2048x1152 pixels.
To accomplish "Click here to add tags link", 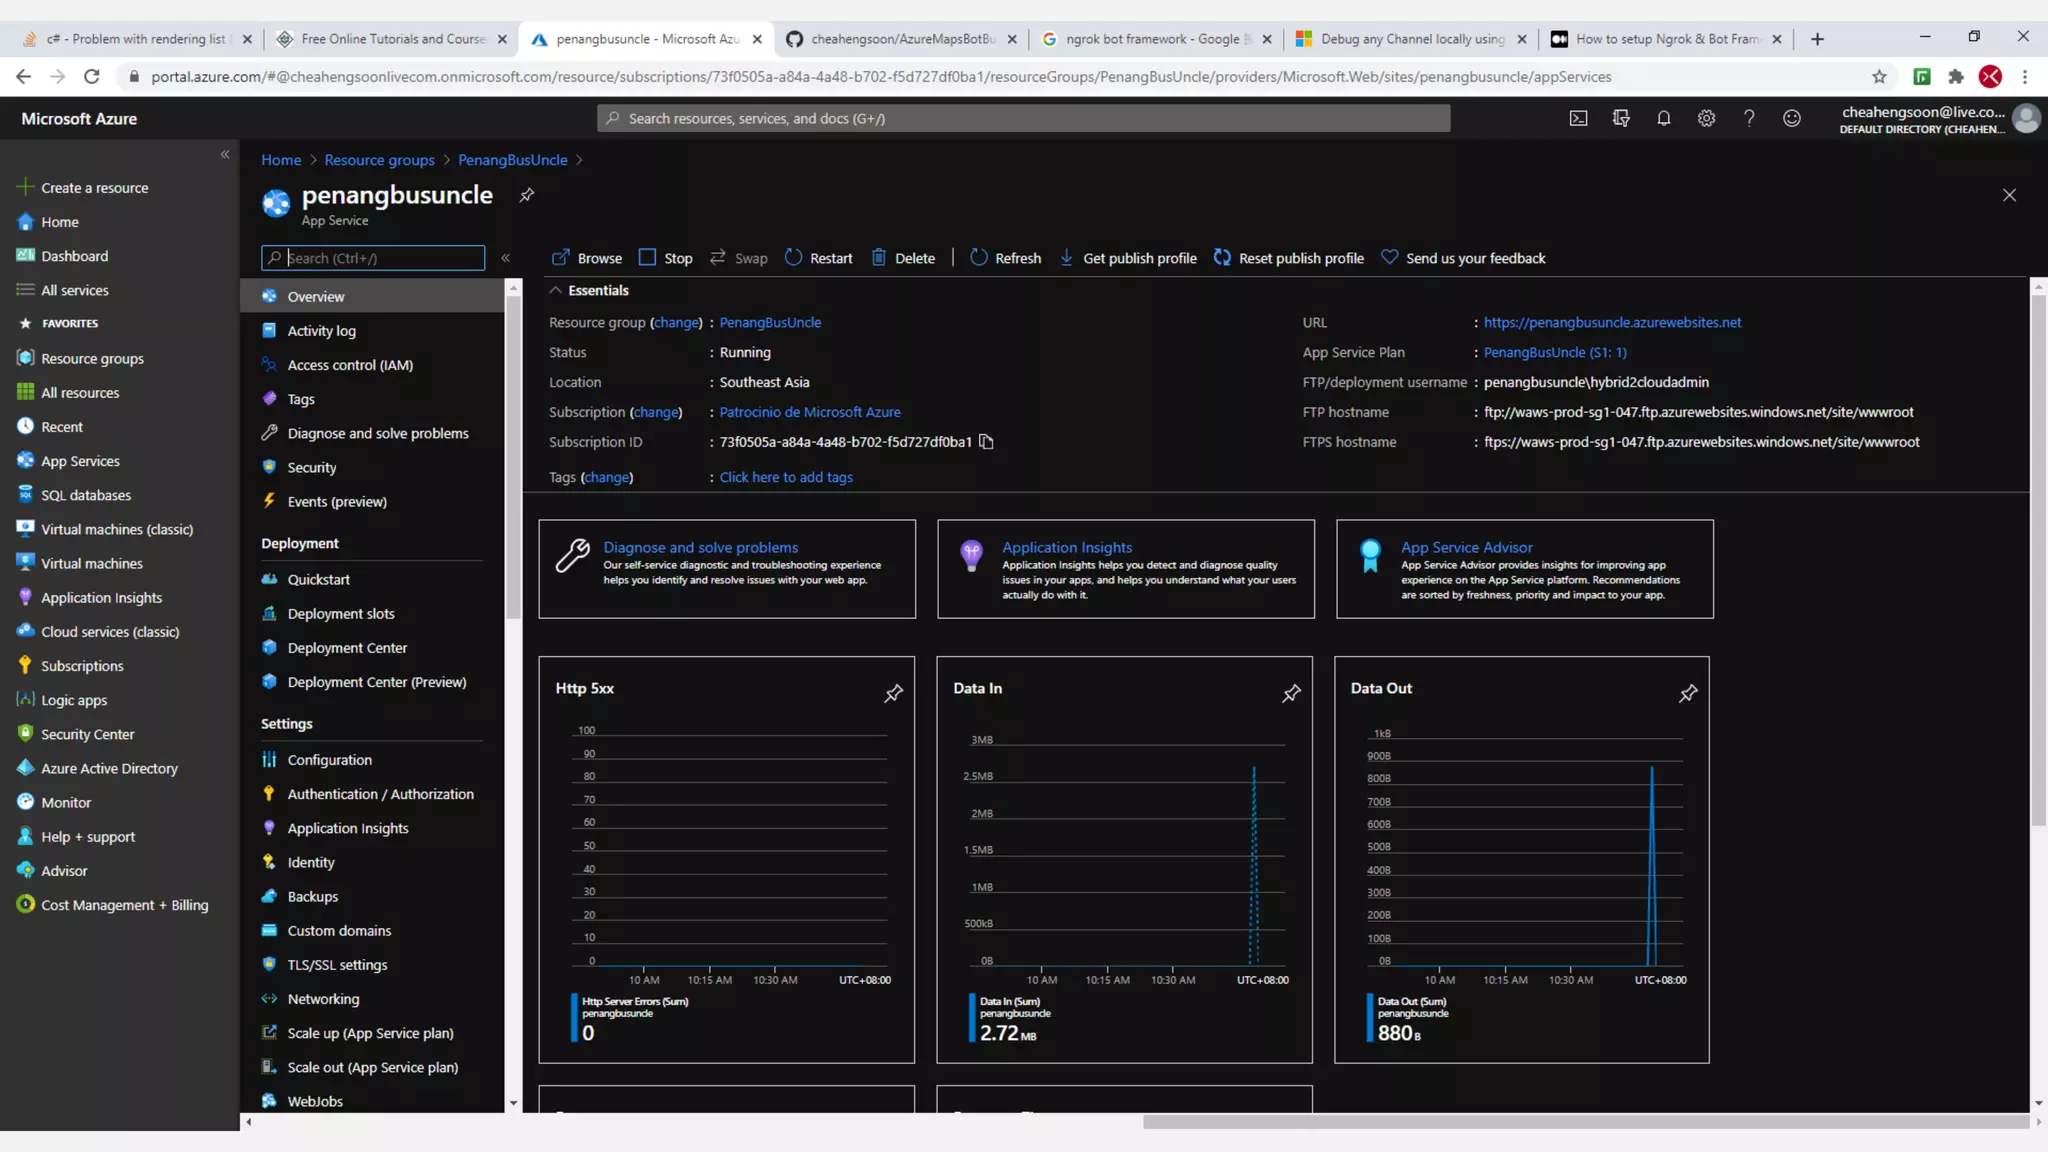I will pyautogui.click(x=786, y=477).
